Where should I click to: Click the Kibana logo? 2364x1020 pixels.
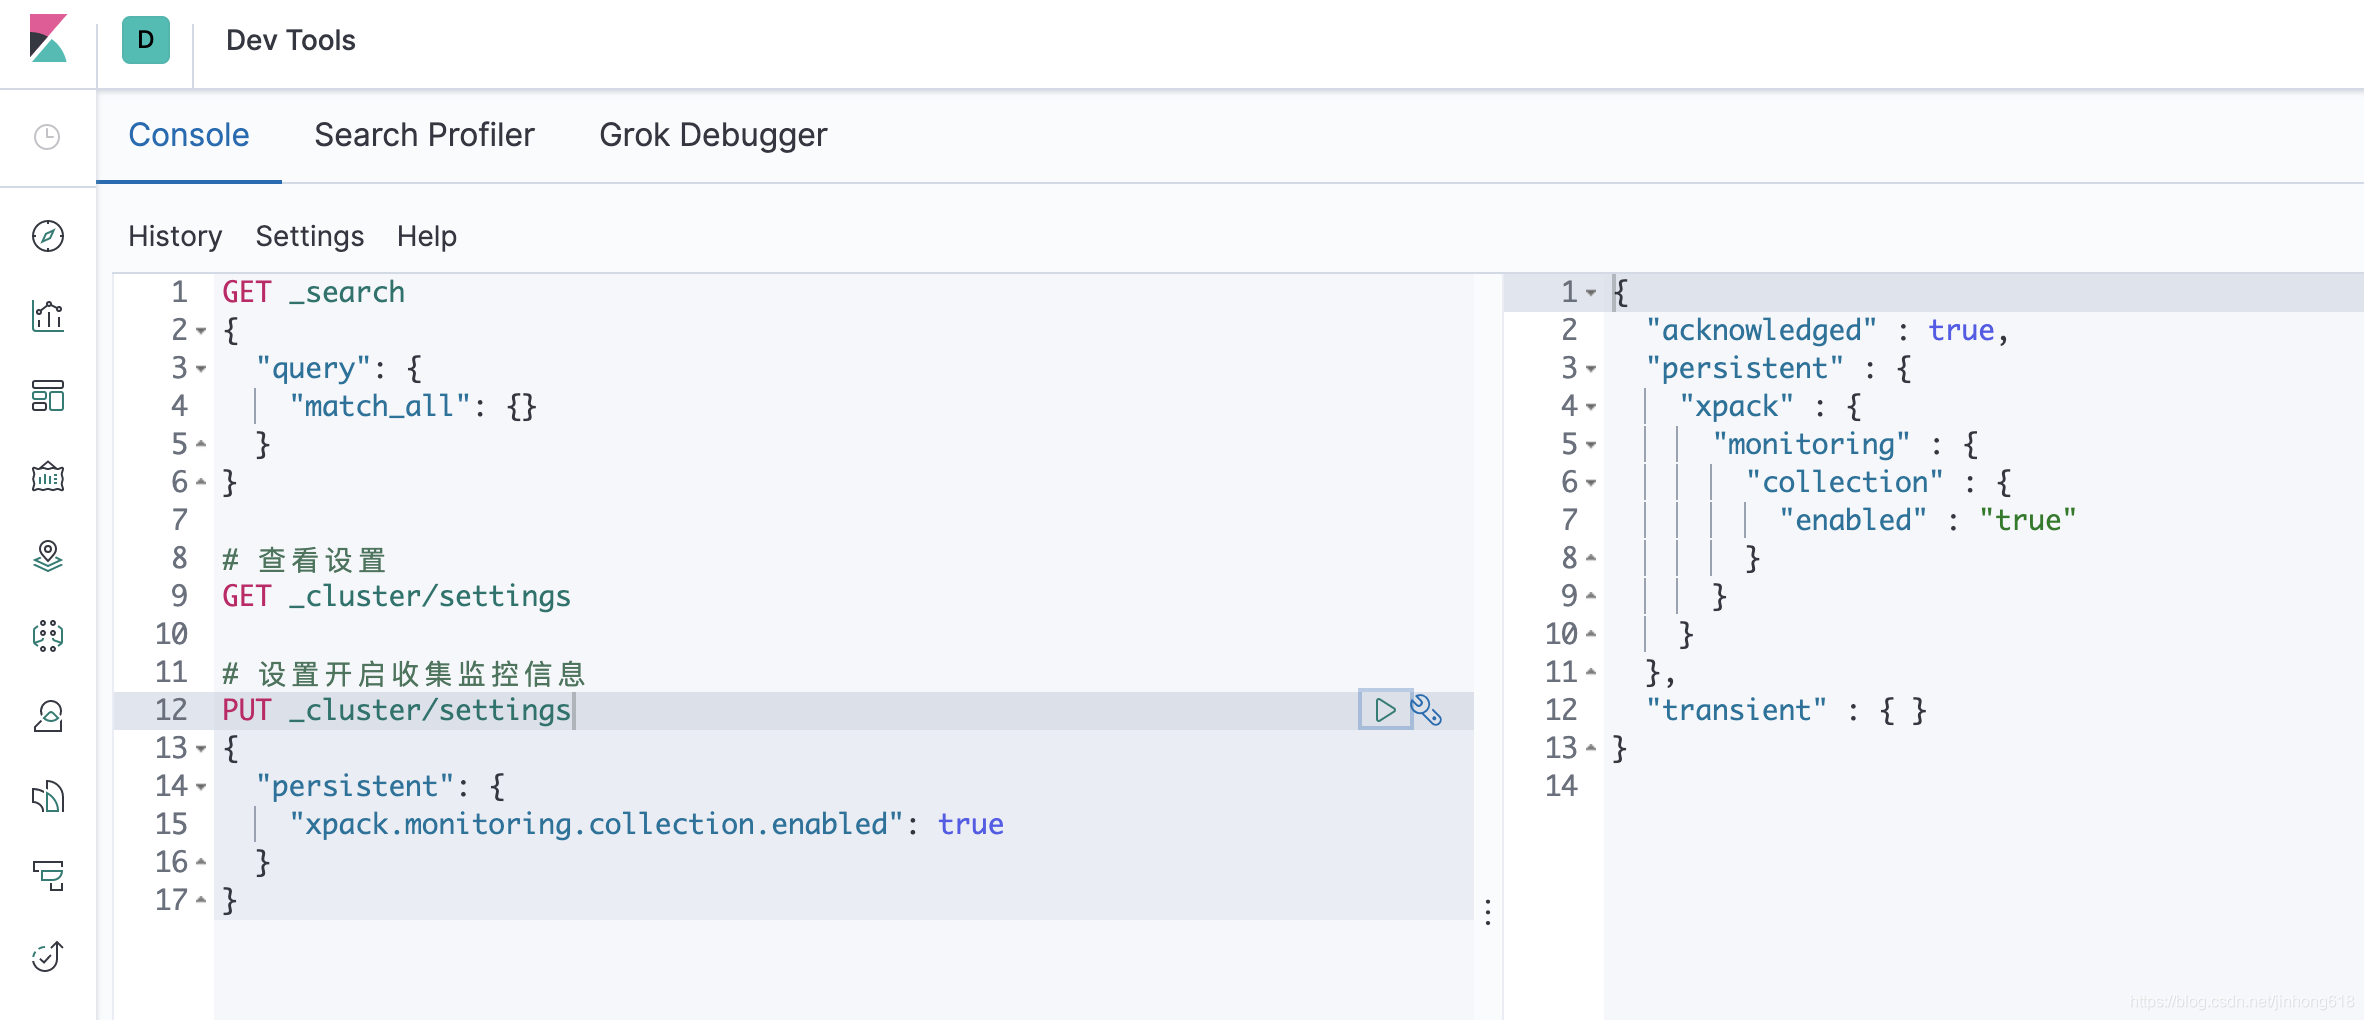click(x=48, y=39)
